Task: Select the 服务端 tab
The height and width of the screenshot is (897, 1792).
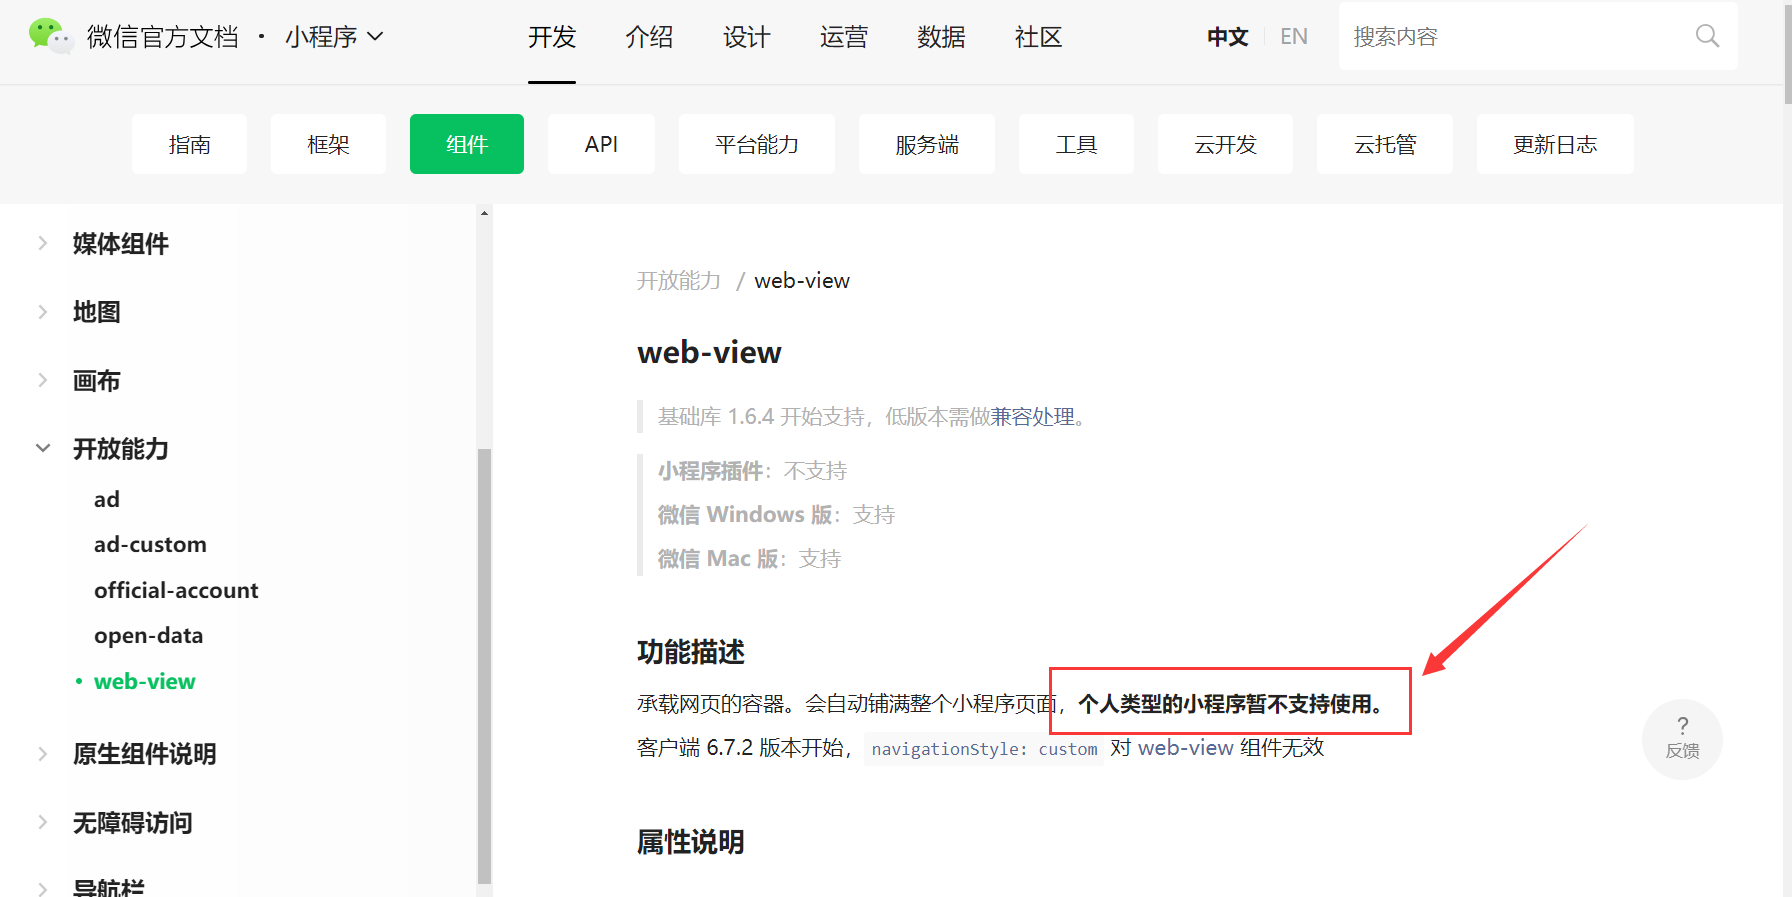Action: pyautogui.click(x=927, y=144)
